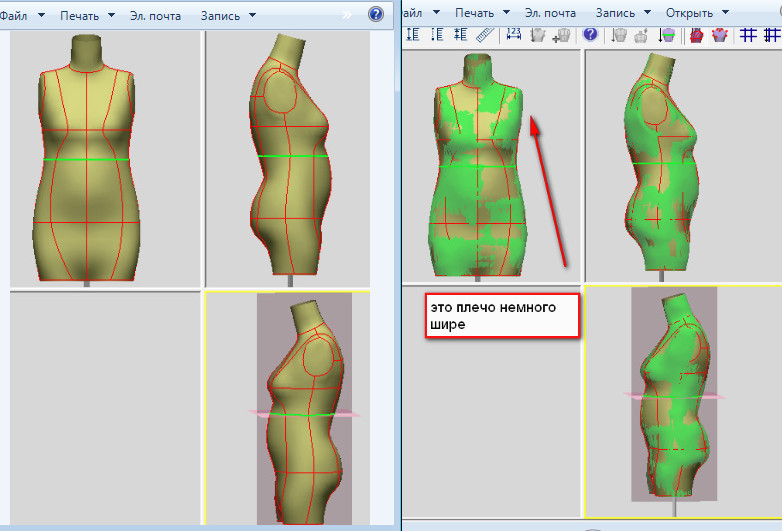Click the grey bust with pencil icon
Screen dimensions: 782x531
[641, 35]
